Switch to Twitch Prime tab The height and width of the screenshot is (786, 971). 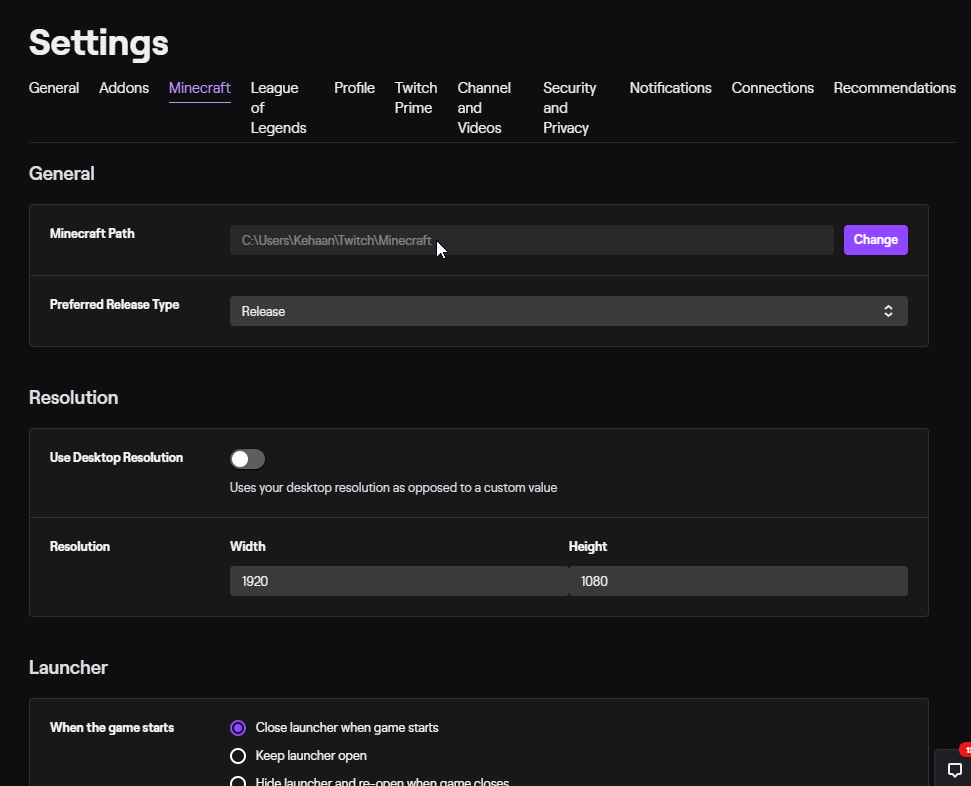click(416, 98)
